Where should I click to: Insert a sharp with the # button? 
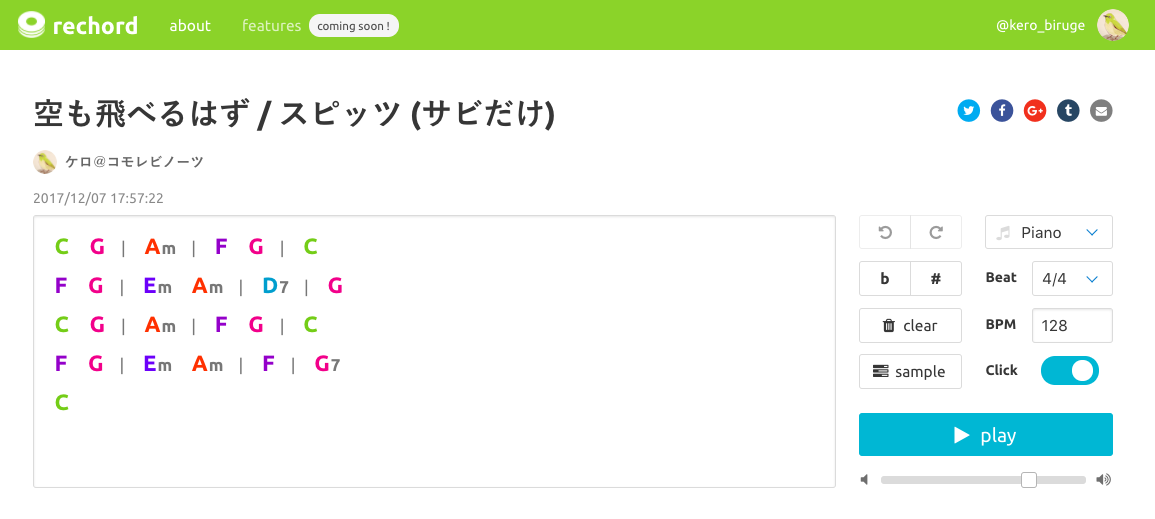coord(936,279)
